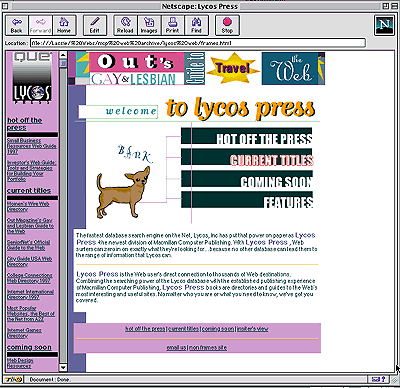The height and width of the screenshot is (388, 400).
Task: Click the CURRENT TITLES navigation bar
Action: click(x=247, y=157)
